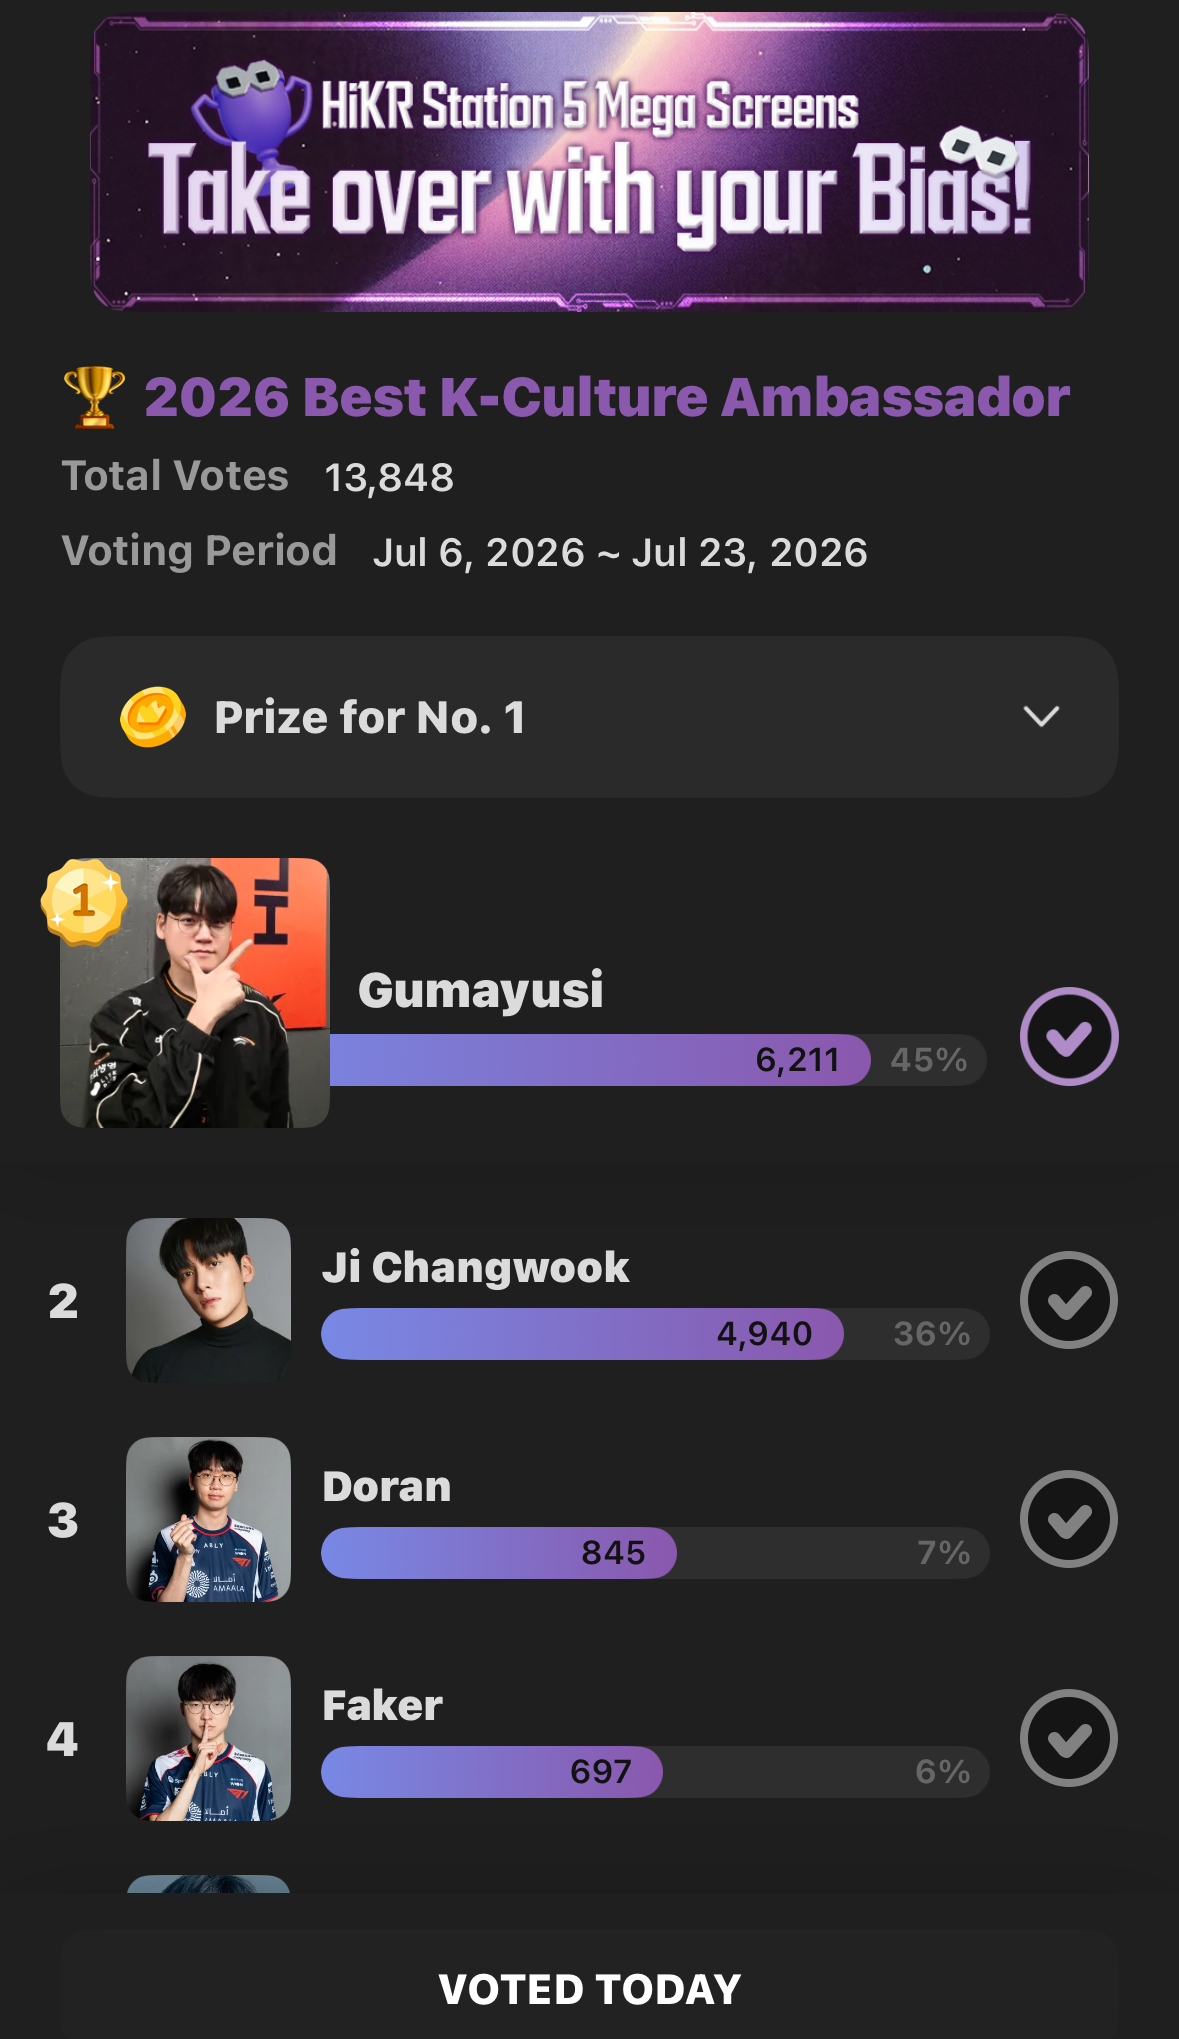
Task: Expand the Prize for No. 1 chevron
Action: click(1042, 716)
